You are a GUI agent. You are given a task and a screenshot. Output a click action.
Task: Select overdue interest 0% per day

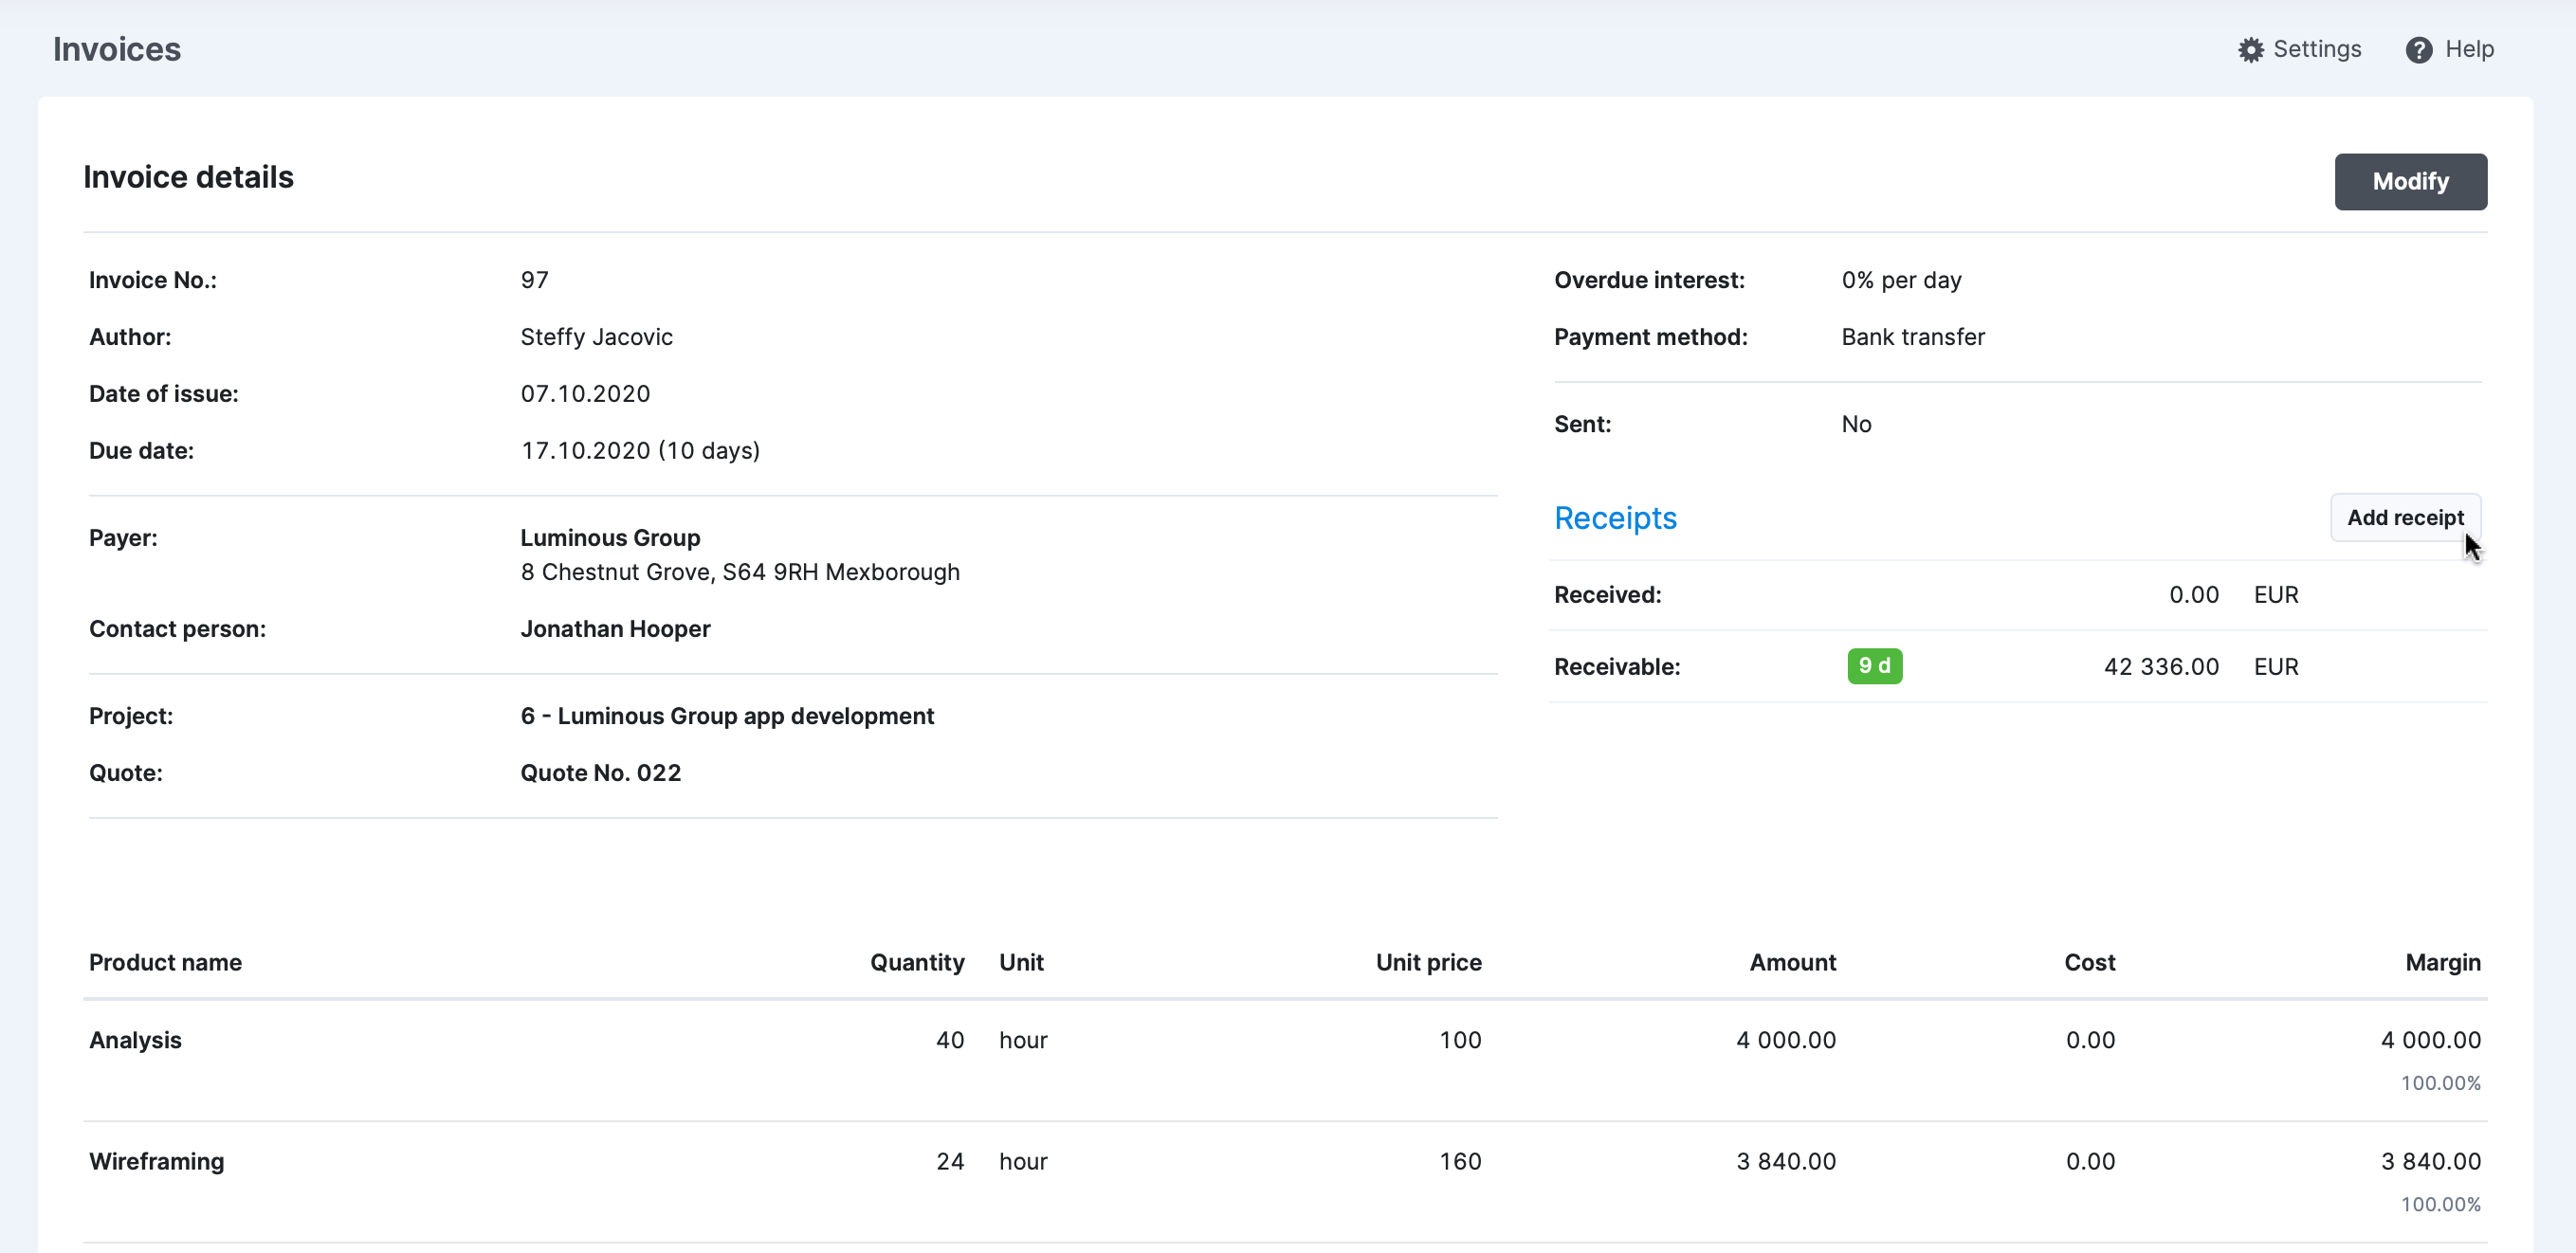(1901, 280)
